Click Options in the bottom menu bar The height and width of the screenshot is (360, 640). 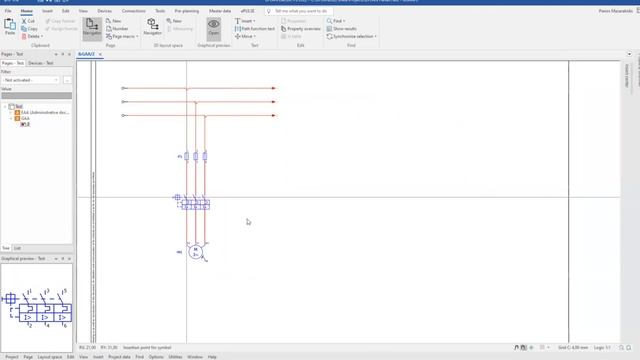(156, 357)
